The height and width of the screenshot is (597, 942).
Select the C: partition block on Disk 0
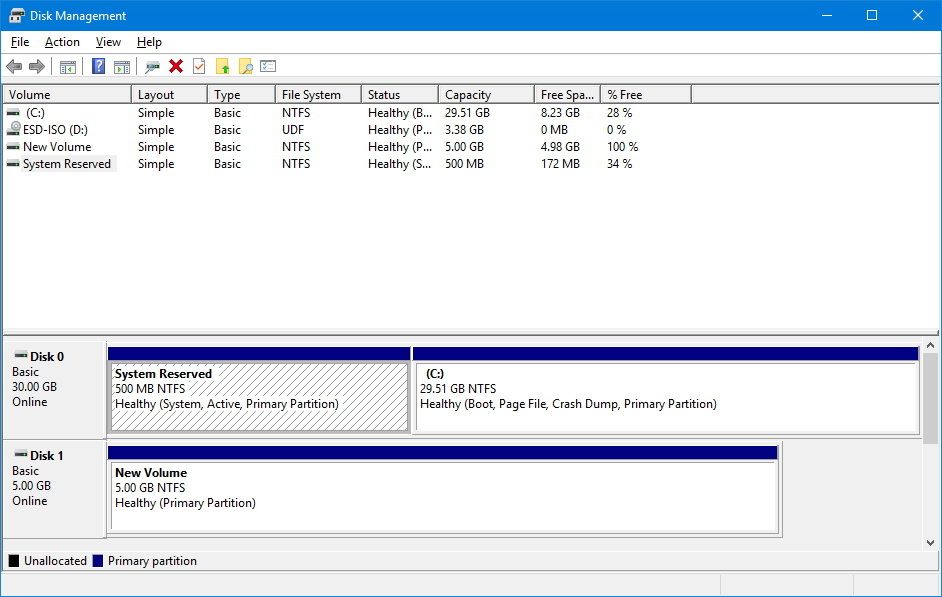(665, 390)
